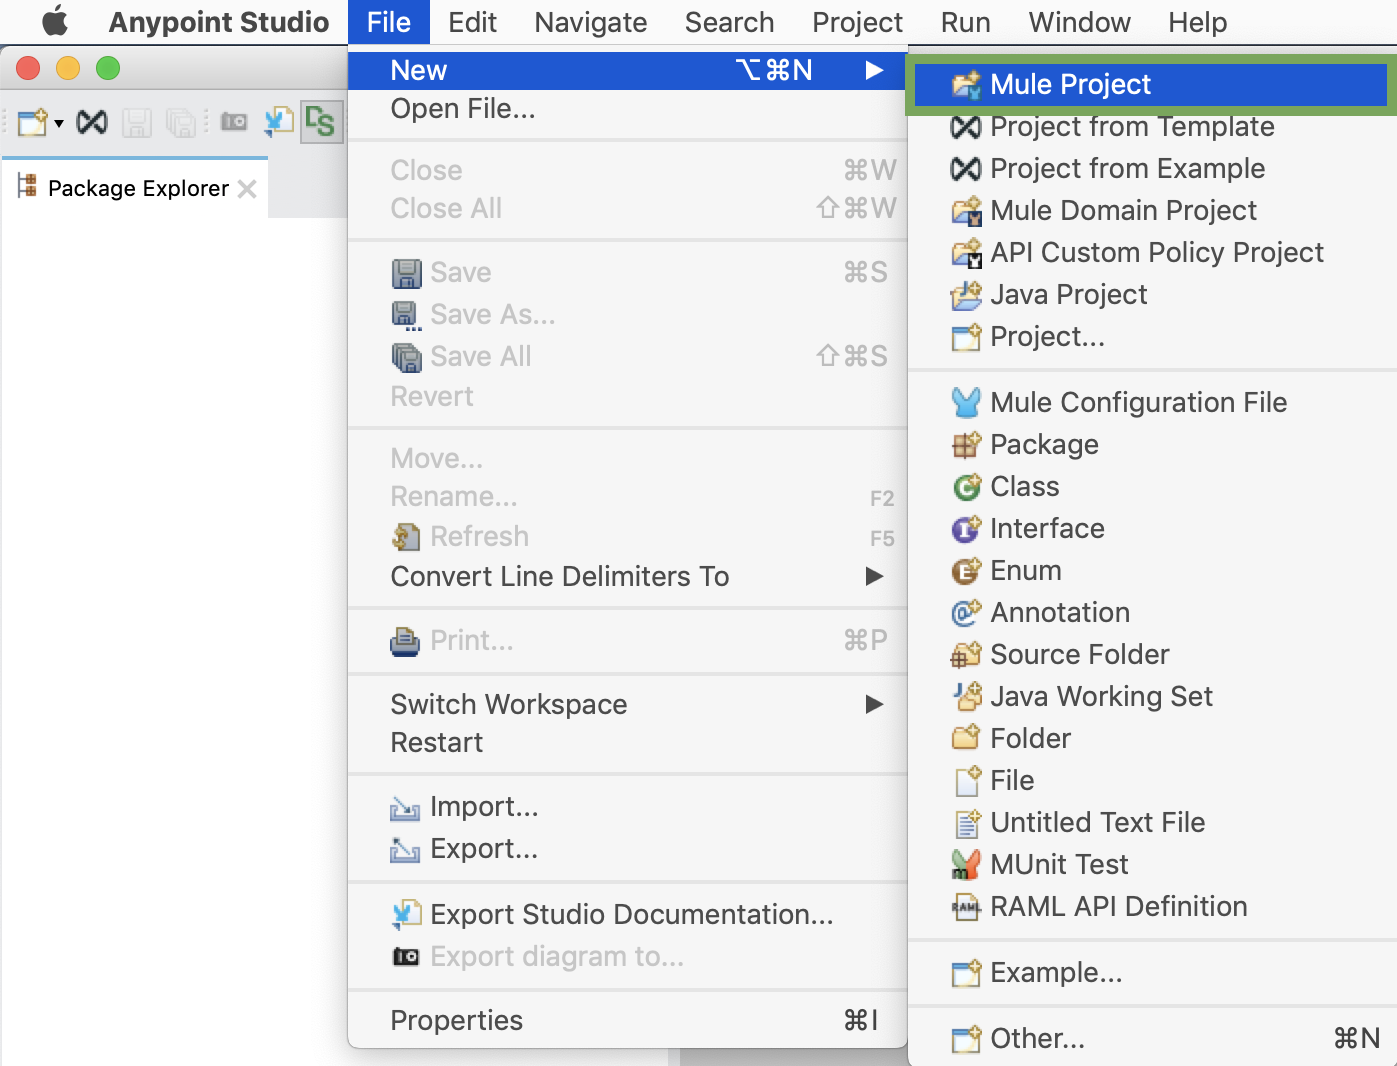
Task: Click the RAML API Definition icon
Action: tap(965, 907)
